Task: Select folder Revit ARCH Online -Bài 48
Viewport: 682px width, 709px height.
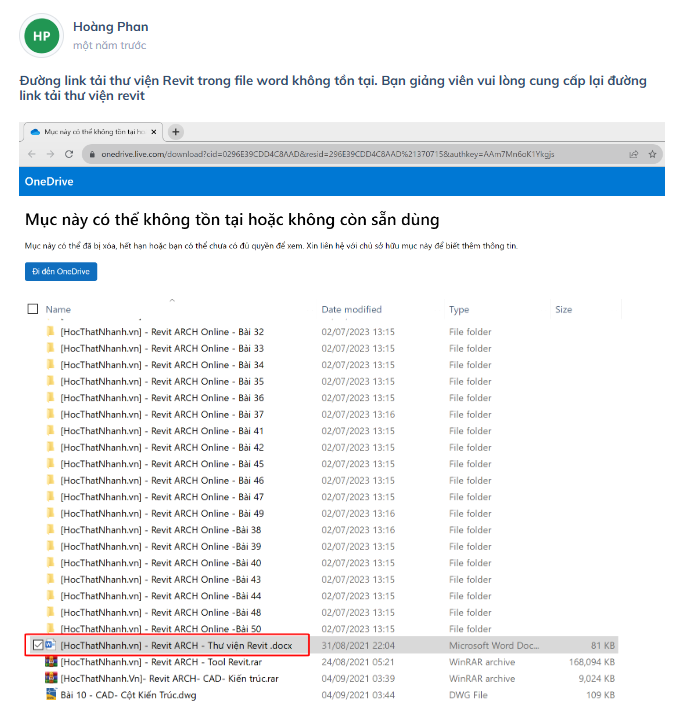Action: coord(161,613)
